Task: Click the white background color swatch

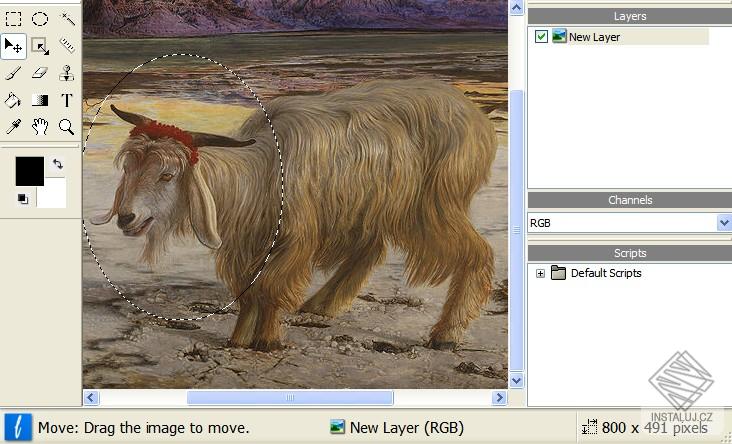Action: (54, 195)
